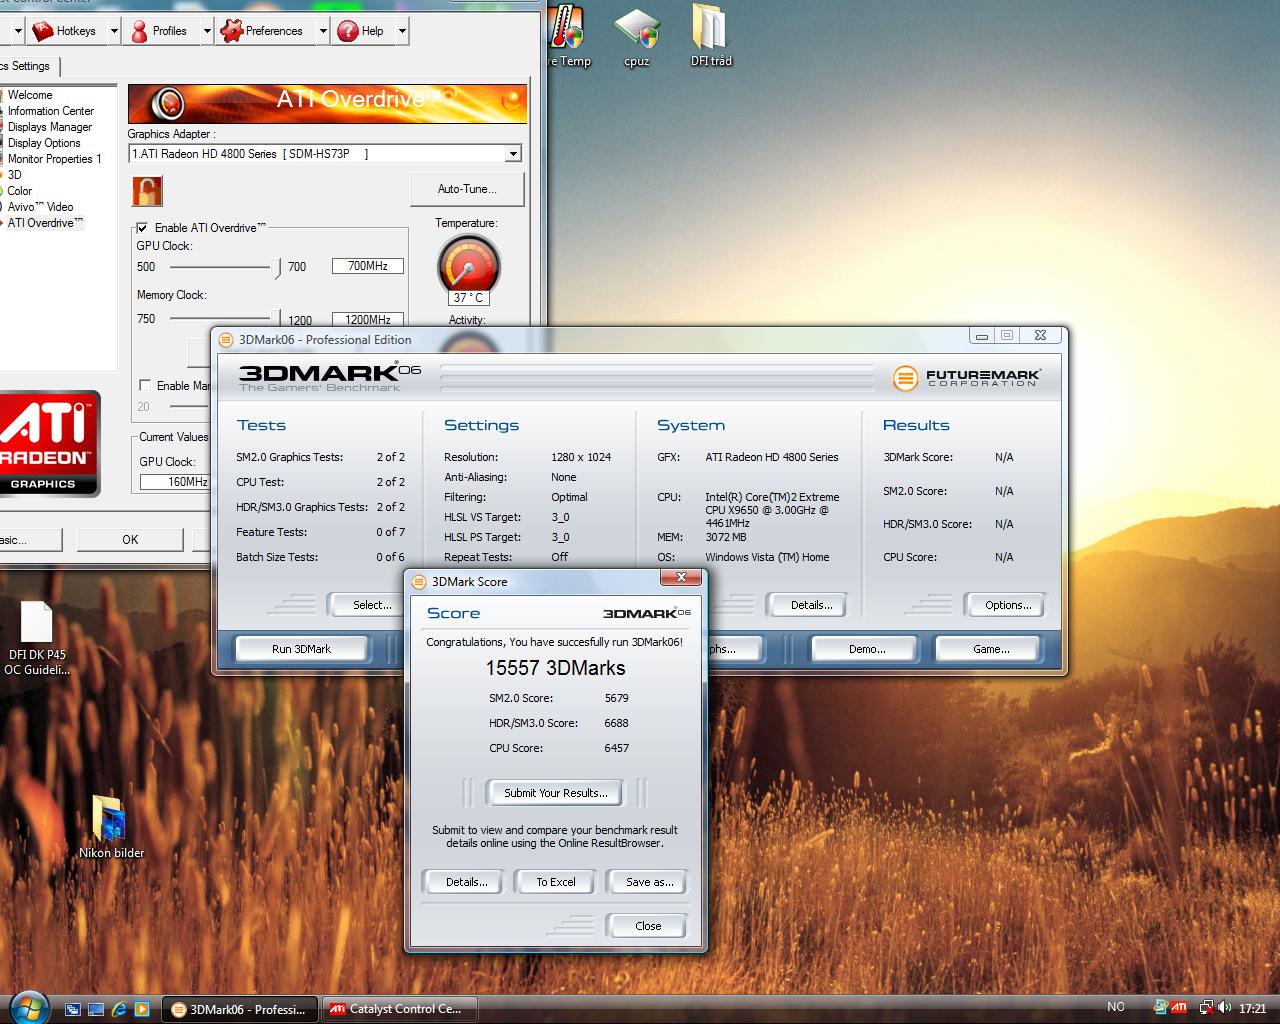Image resolution: width=1280 pixels, height=1024 pixels.
Task: Open Displays Manager in settings tree
Action: point(50,127)
